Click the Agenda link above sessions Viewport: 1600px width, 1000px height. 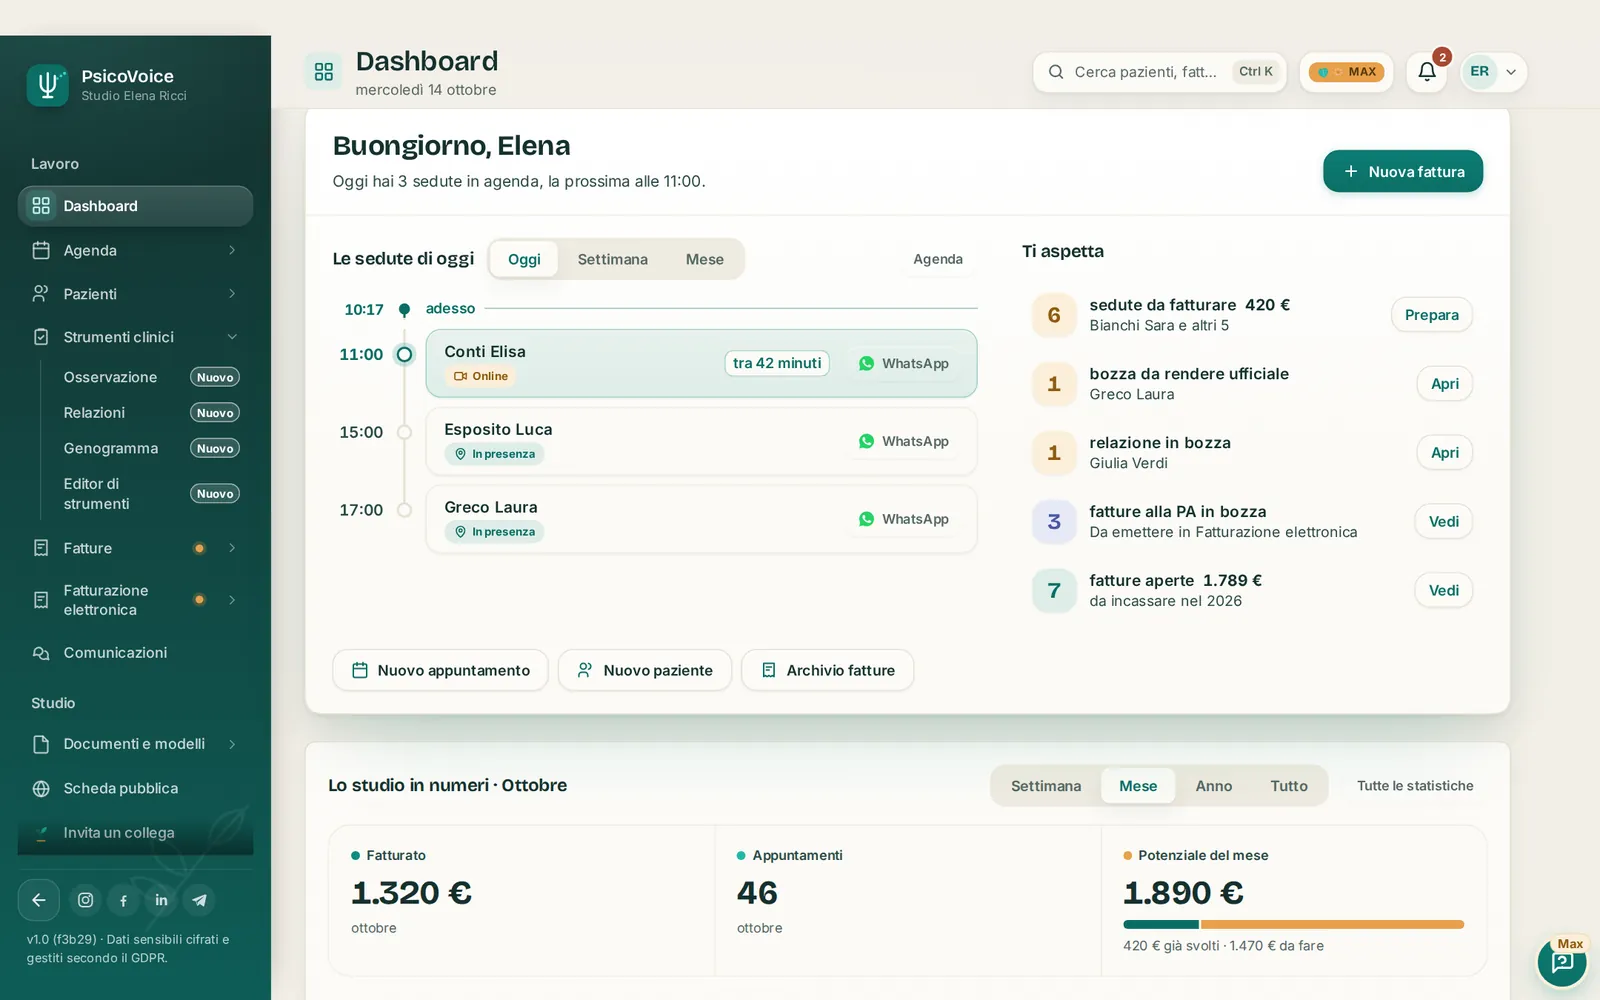938,259
